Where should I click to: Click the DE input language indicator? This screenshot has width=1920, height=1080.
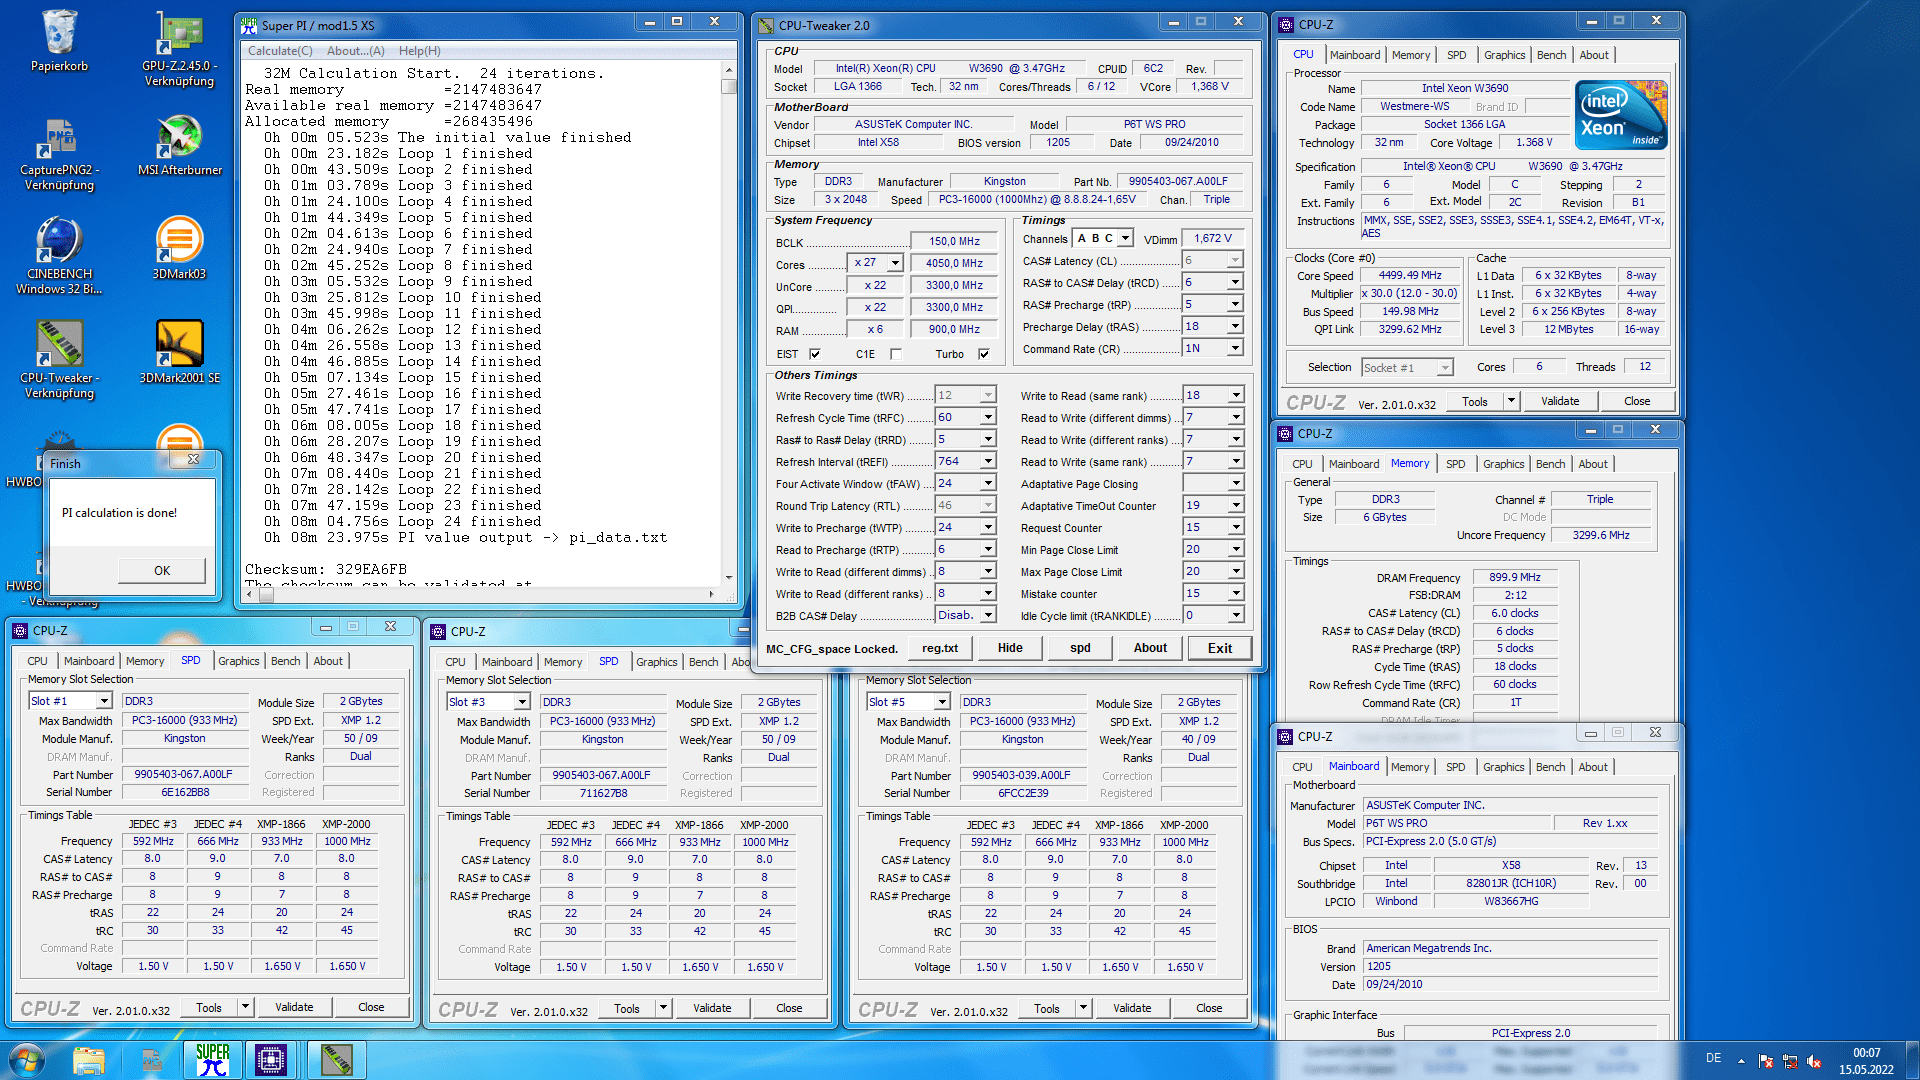pos(1713,1058)
